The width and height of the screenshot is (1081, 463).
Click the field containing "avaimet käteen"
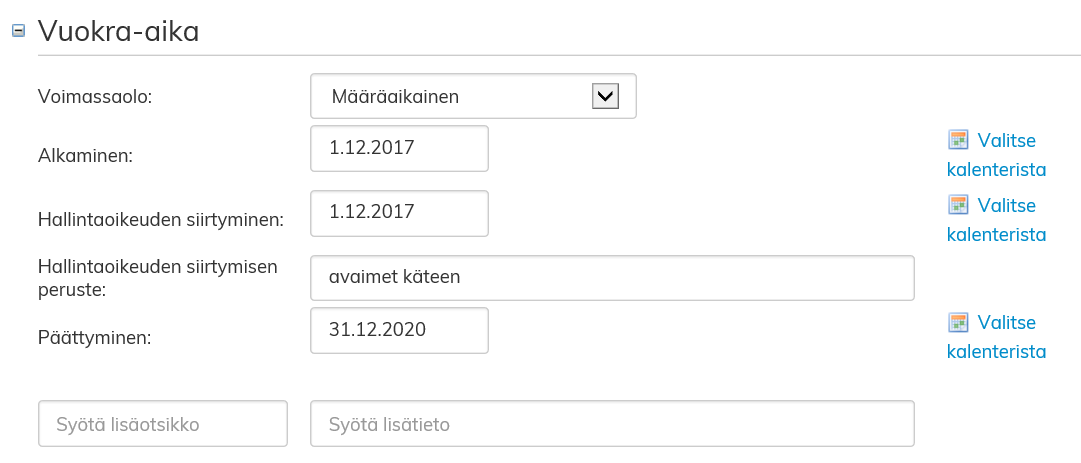click(x=612, y=277)
